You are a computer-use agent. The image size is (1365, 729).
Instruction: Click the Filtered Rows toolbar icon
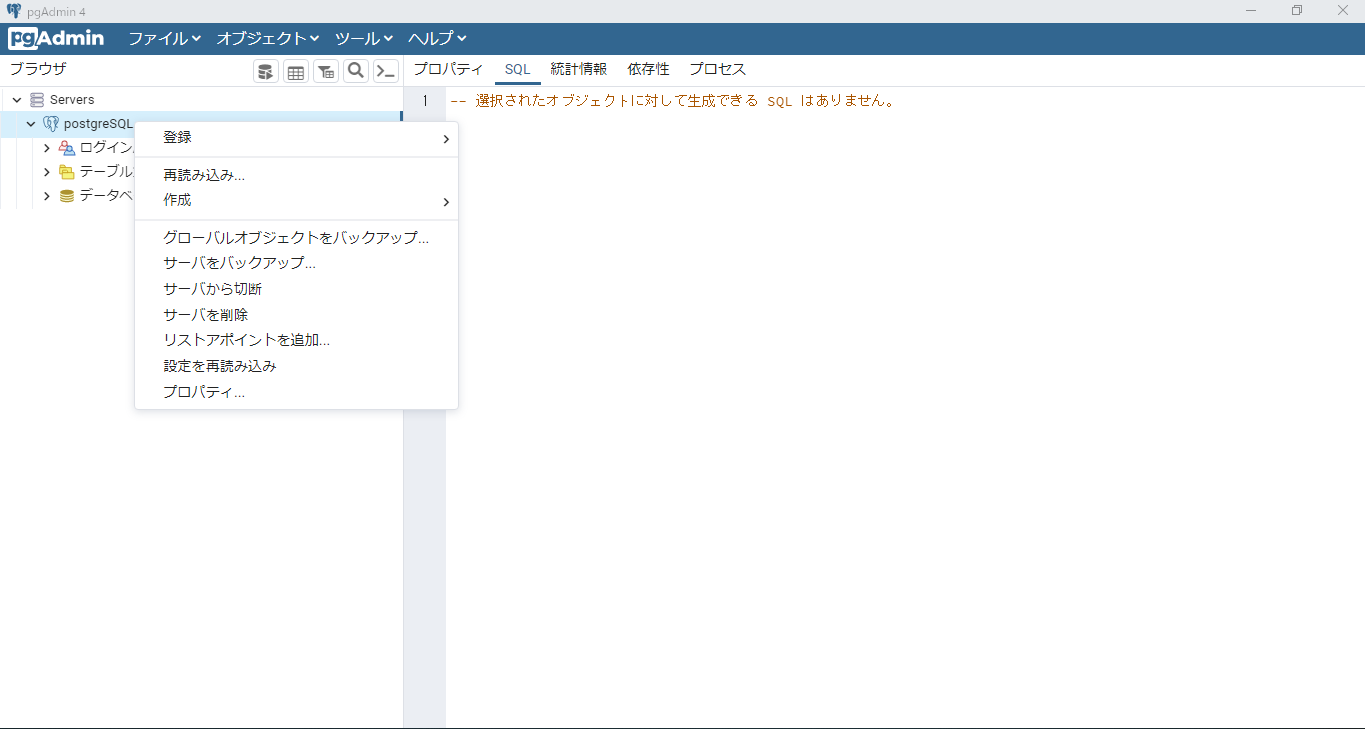pyautogui.click(x=325, y=71)
